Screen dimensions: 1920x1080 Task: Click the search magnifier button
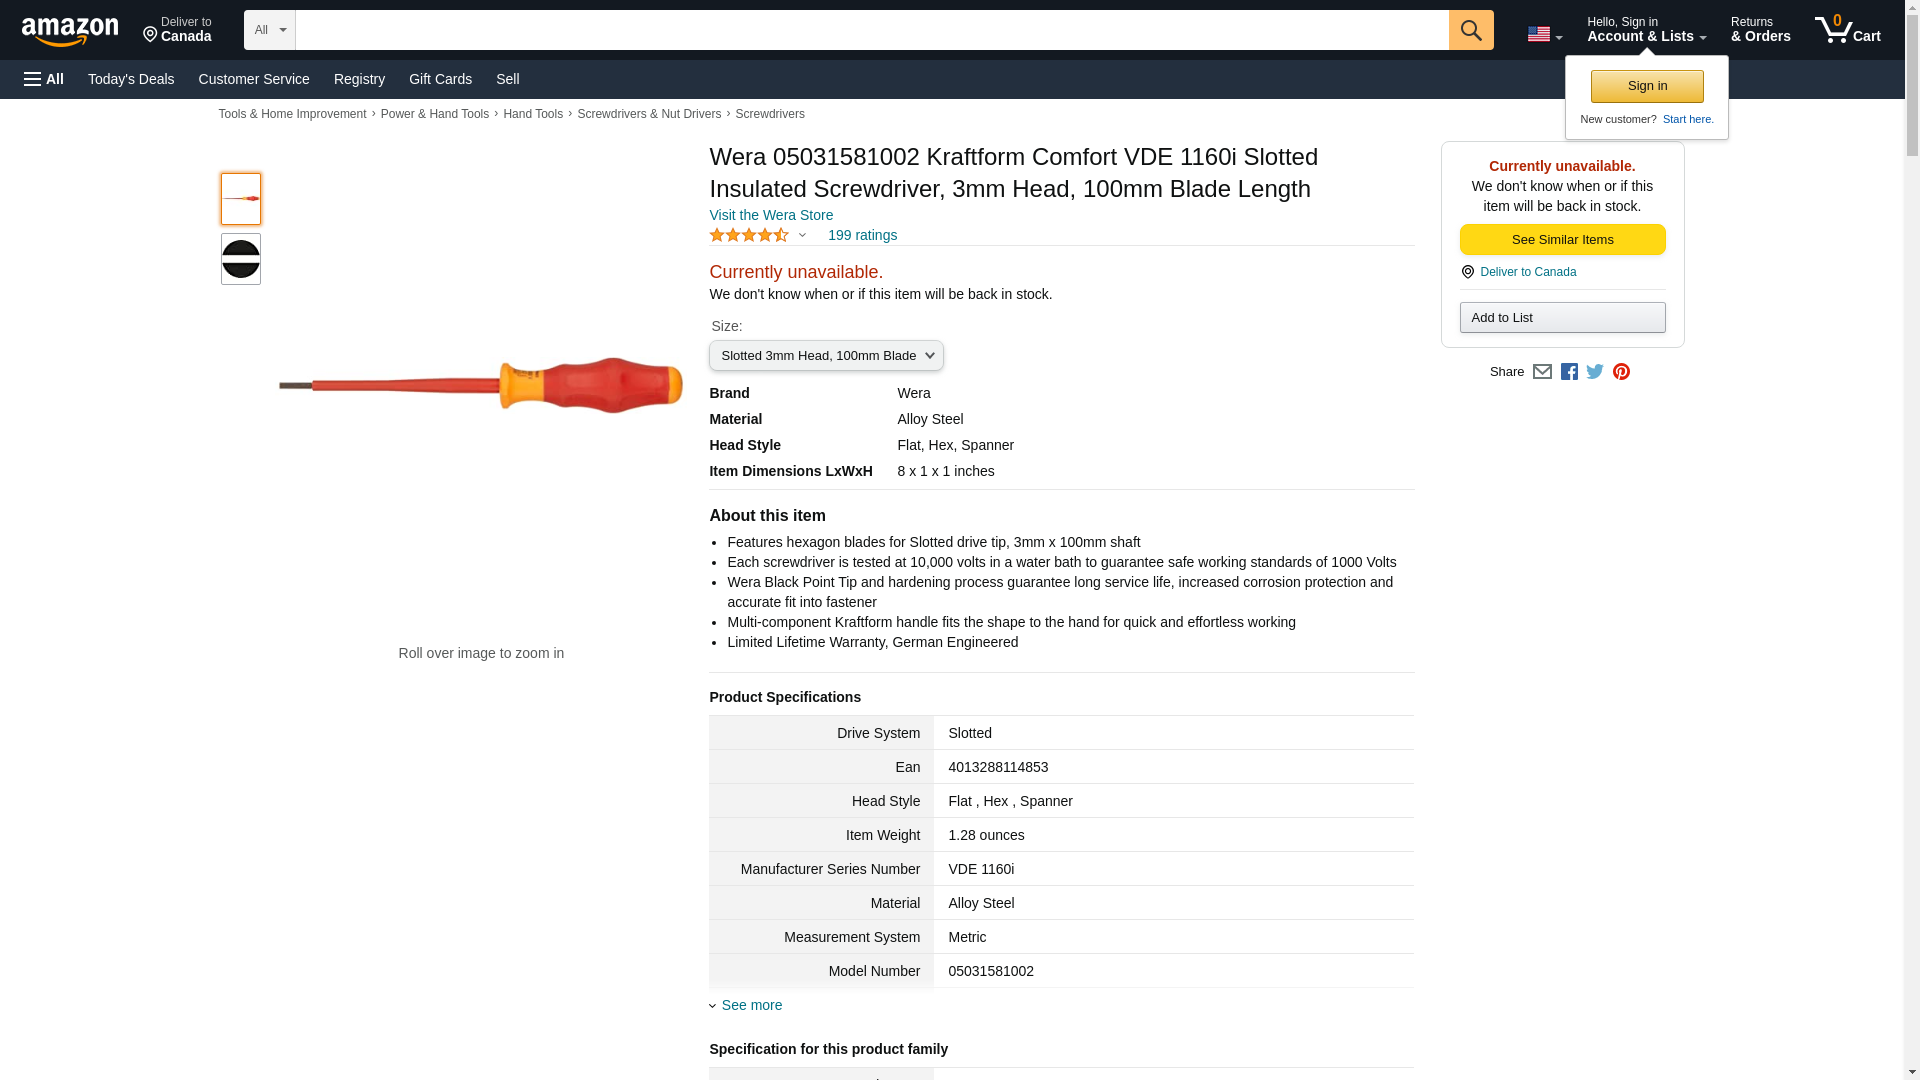click(1470, 30)
